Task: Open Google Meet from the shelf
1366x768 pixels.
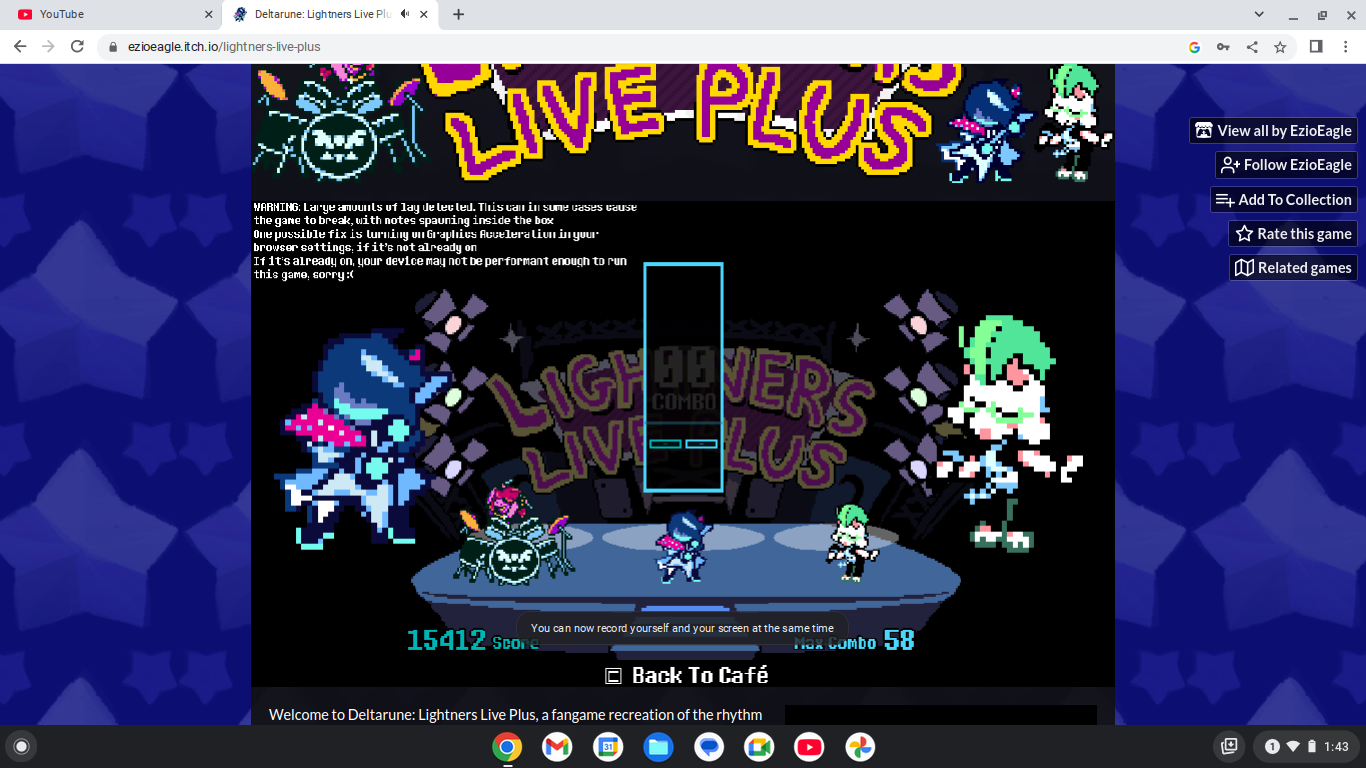Action: (x=759, y=747)
